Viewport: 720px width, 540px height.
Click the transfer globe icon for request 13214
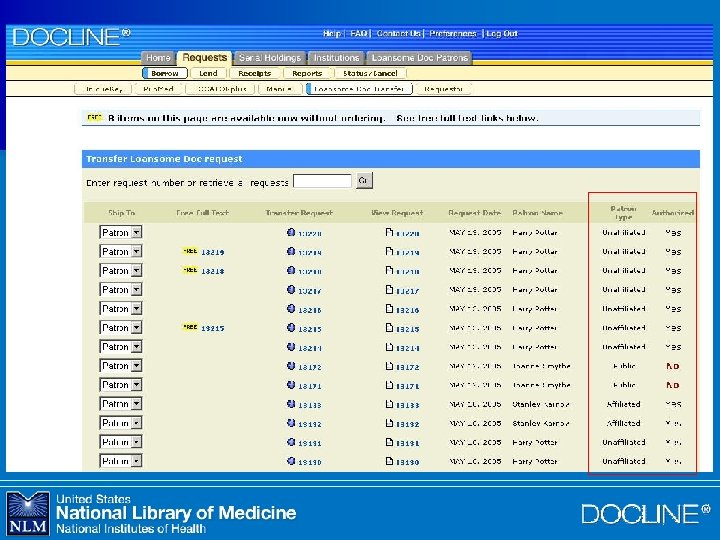click(x=291, y=347)
